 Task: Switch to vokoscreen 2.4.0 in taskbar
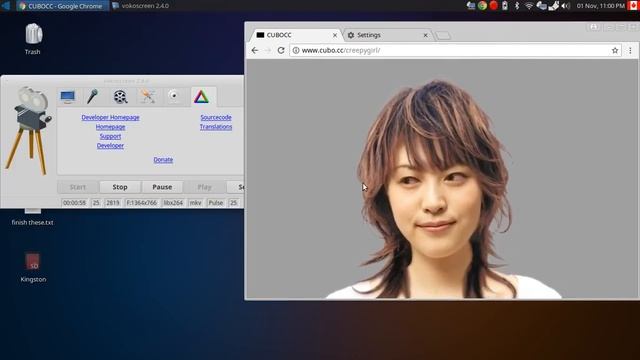(140, 6)
